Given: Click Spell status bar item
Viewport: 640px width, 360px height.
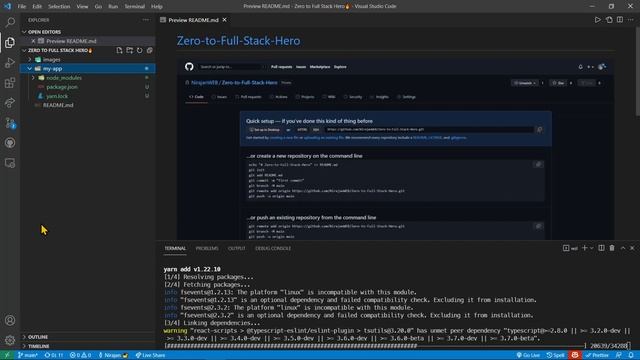Looking at the screenshot, I should (x=556, y=355).
